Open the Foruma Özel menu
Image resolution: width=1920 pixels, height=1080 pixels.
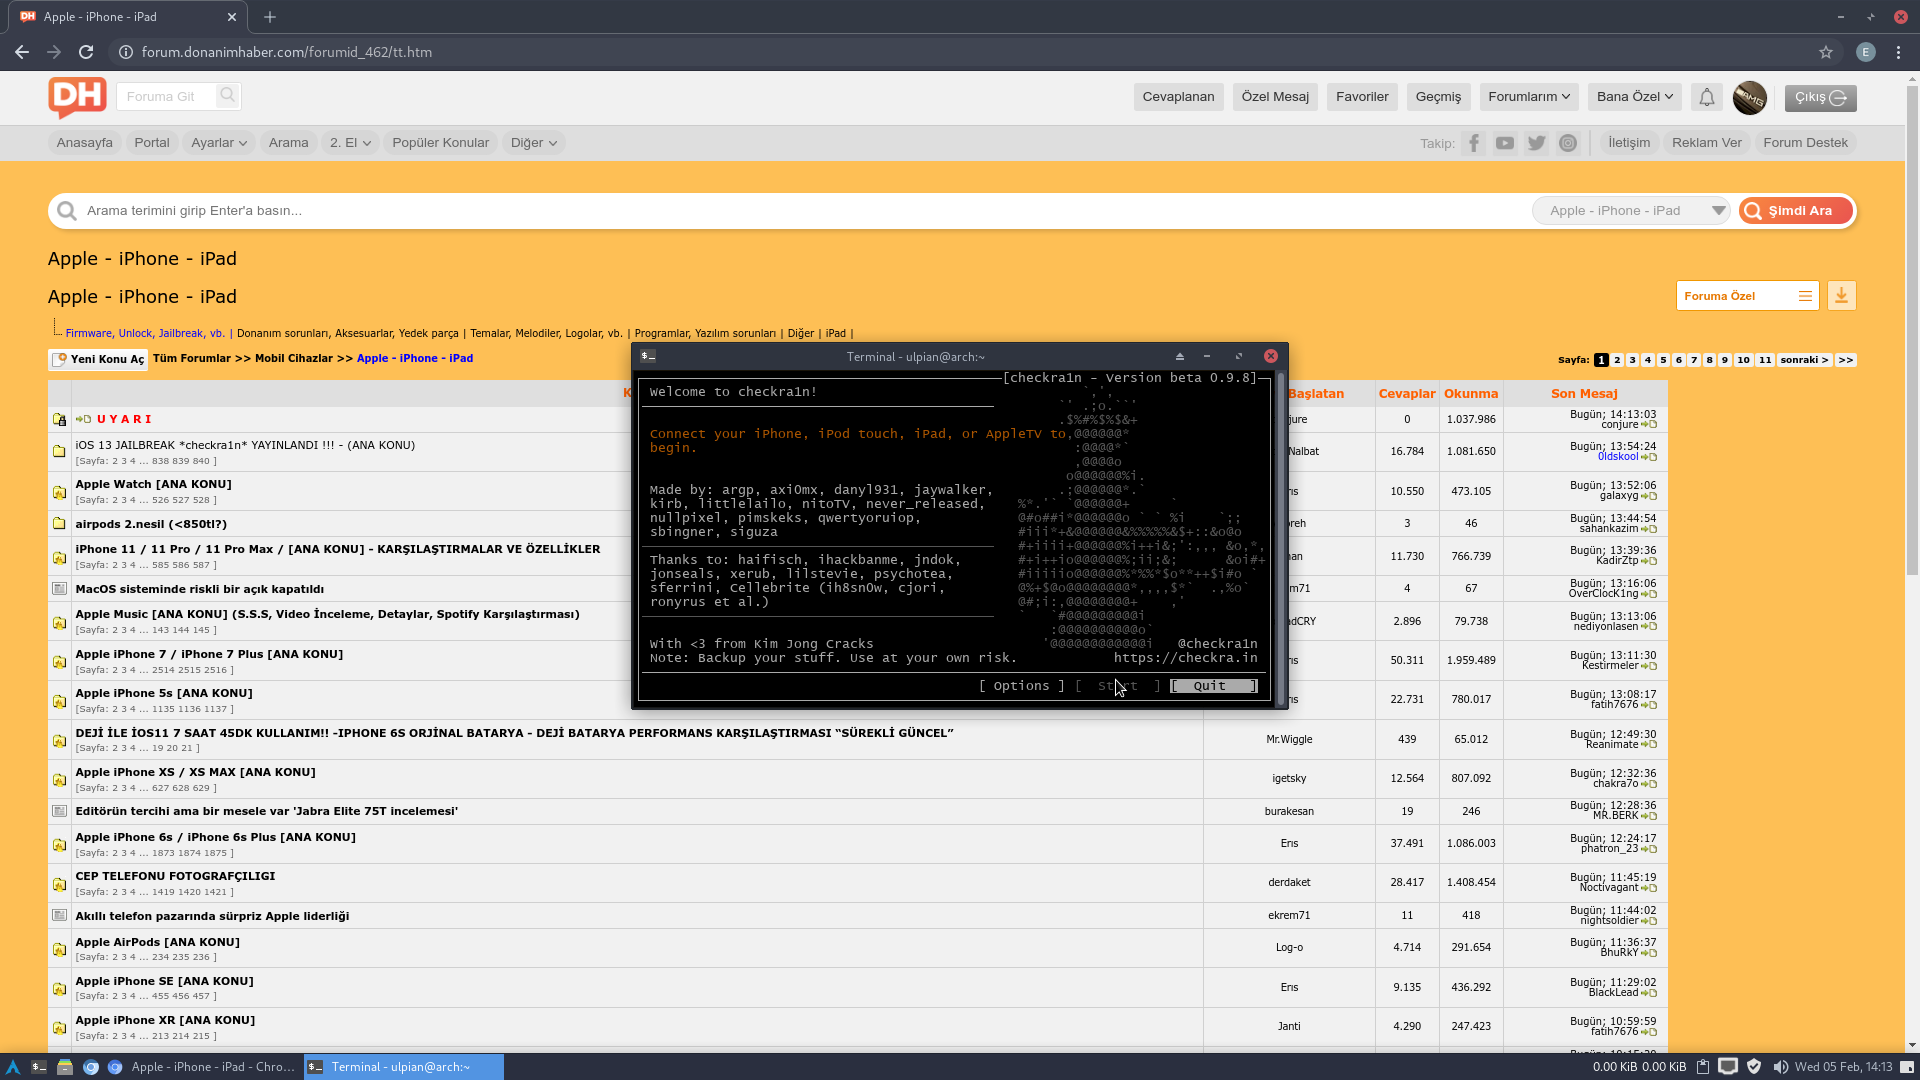coord(1747,296)
